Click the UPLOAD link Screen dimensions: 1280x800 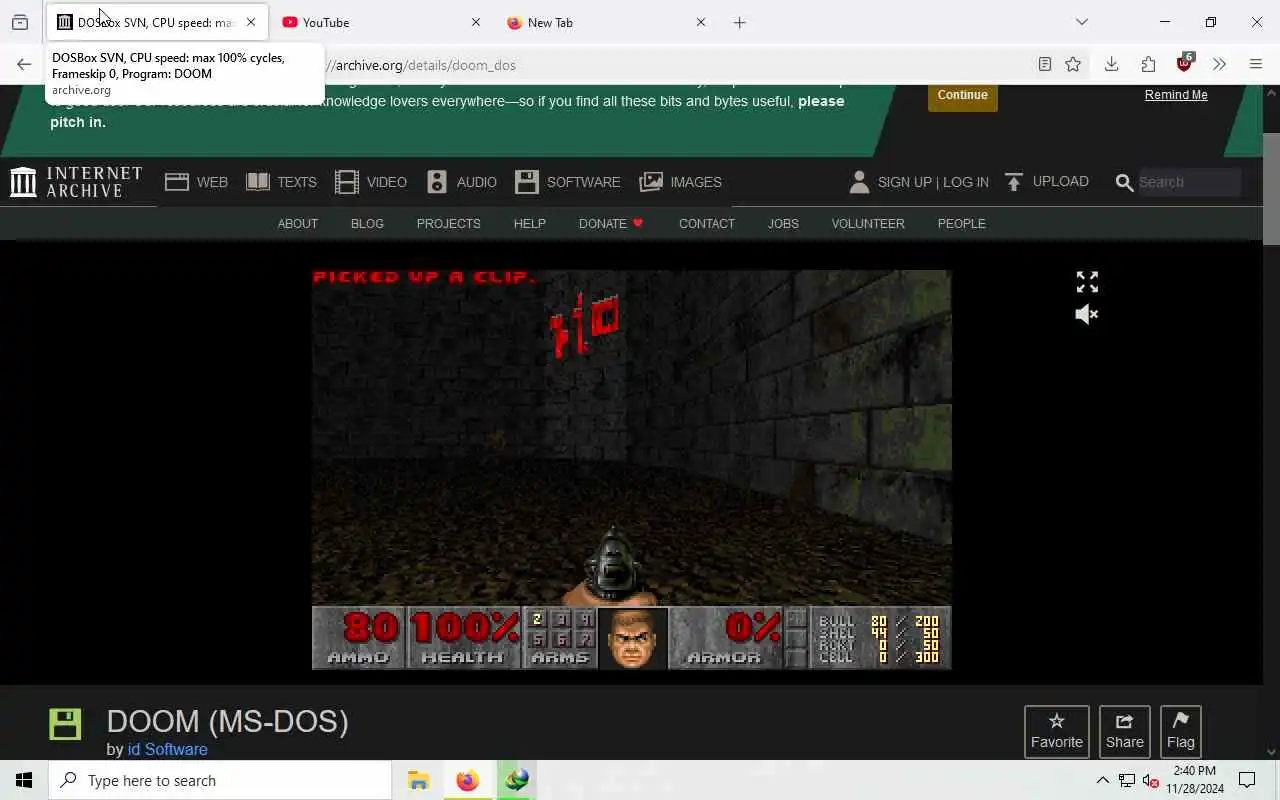tap(1047, 182)
